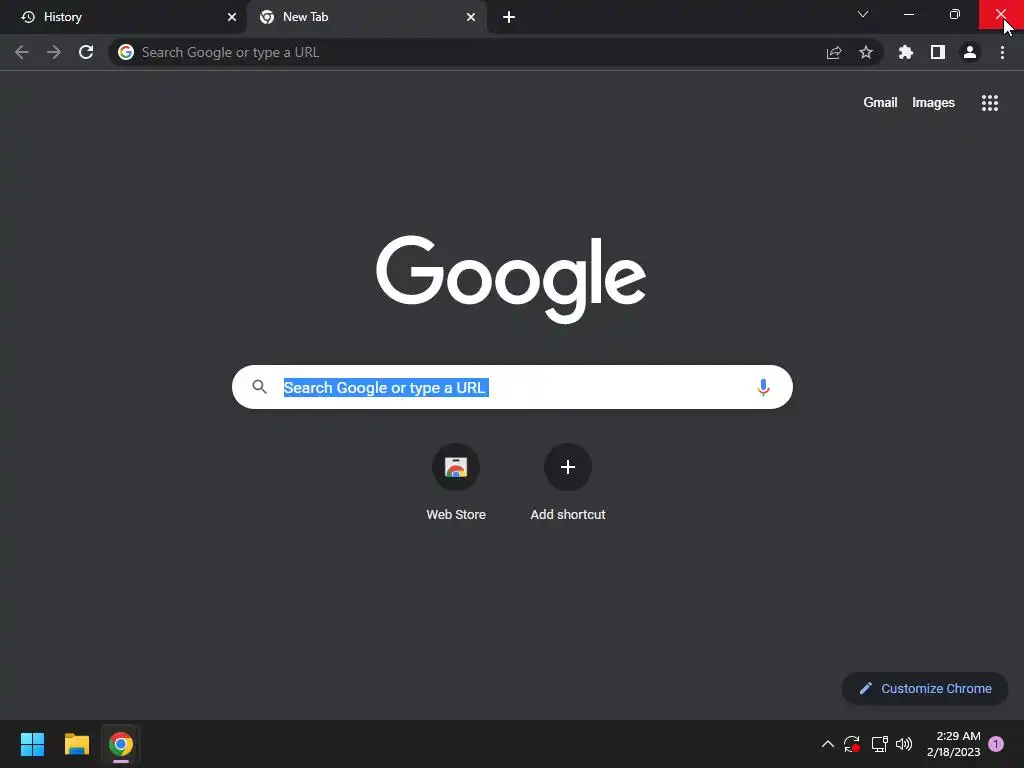Open the Extensions puzzle icon
This screenshot has width=1024, height=768.
click(906, 52)
